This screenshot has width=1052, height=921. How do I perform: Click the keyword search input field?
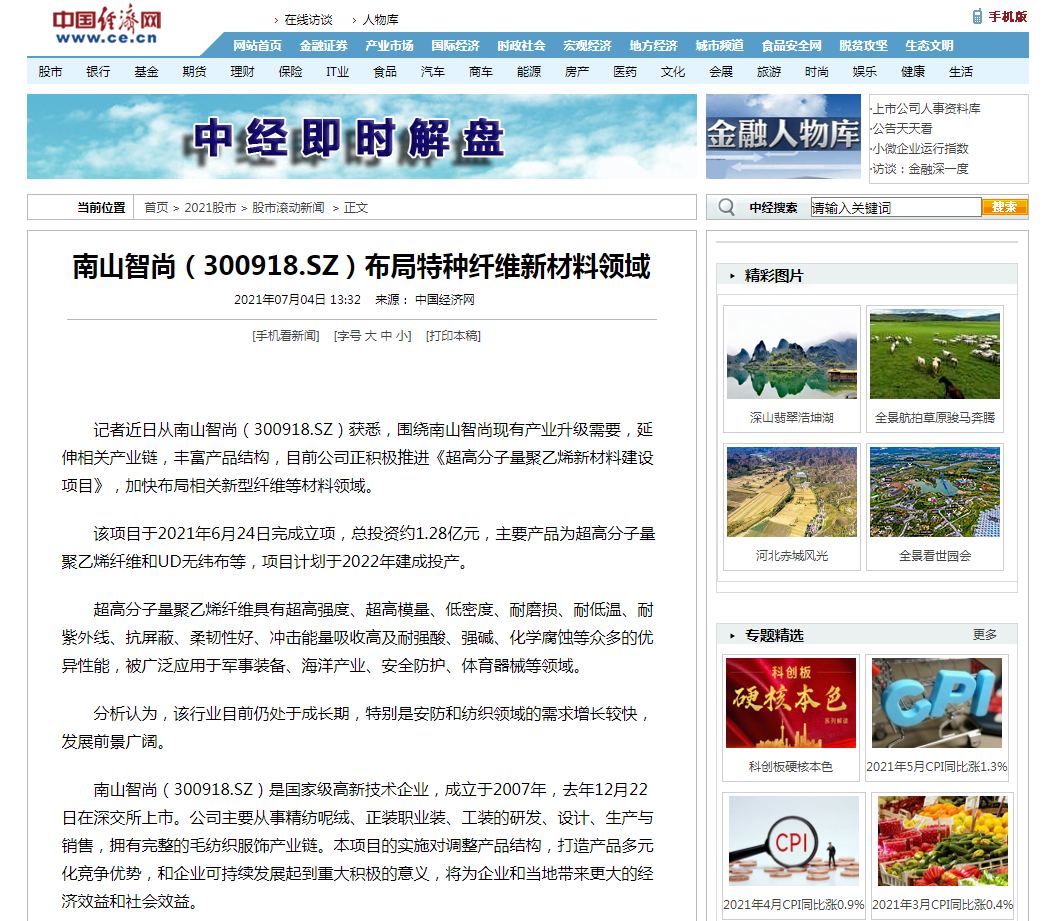pos(894,208)
